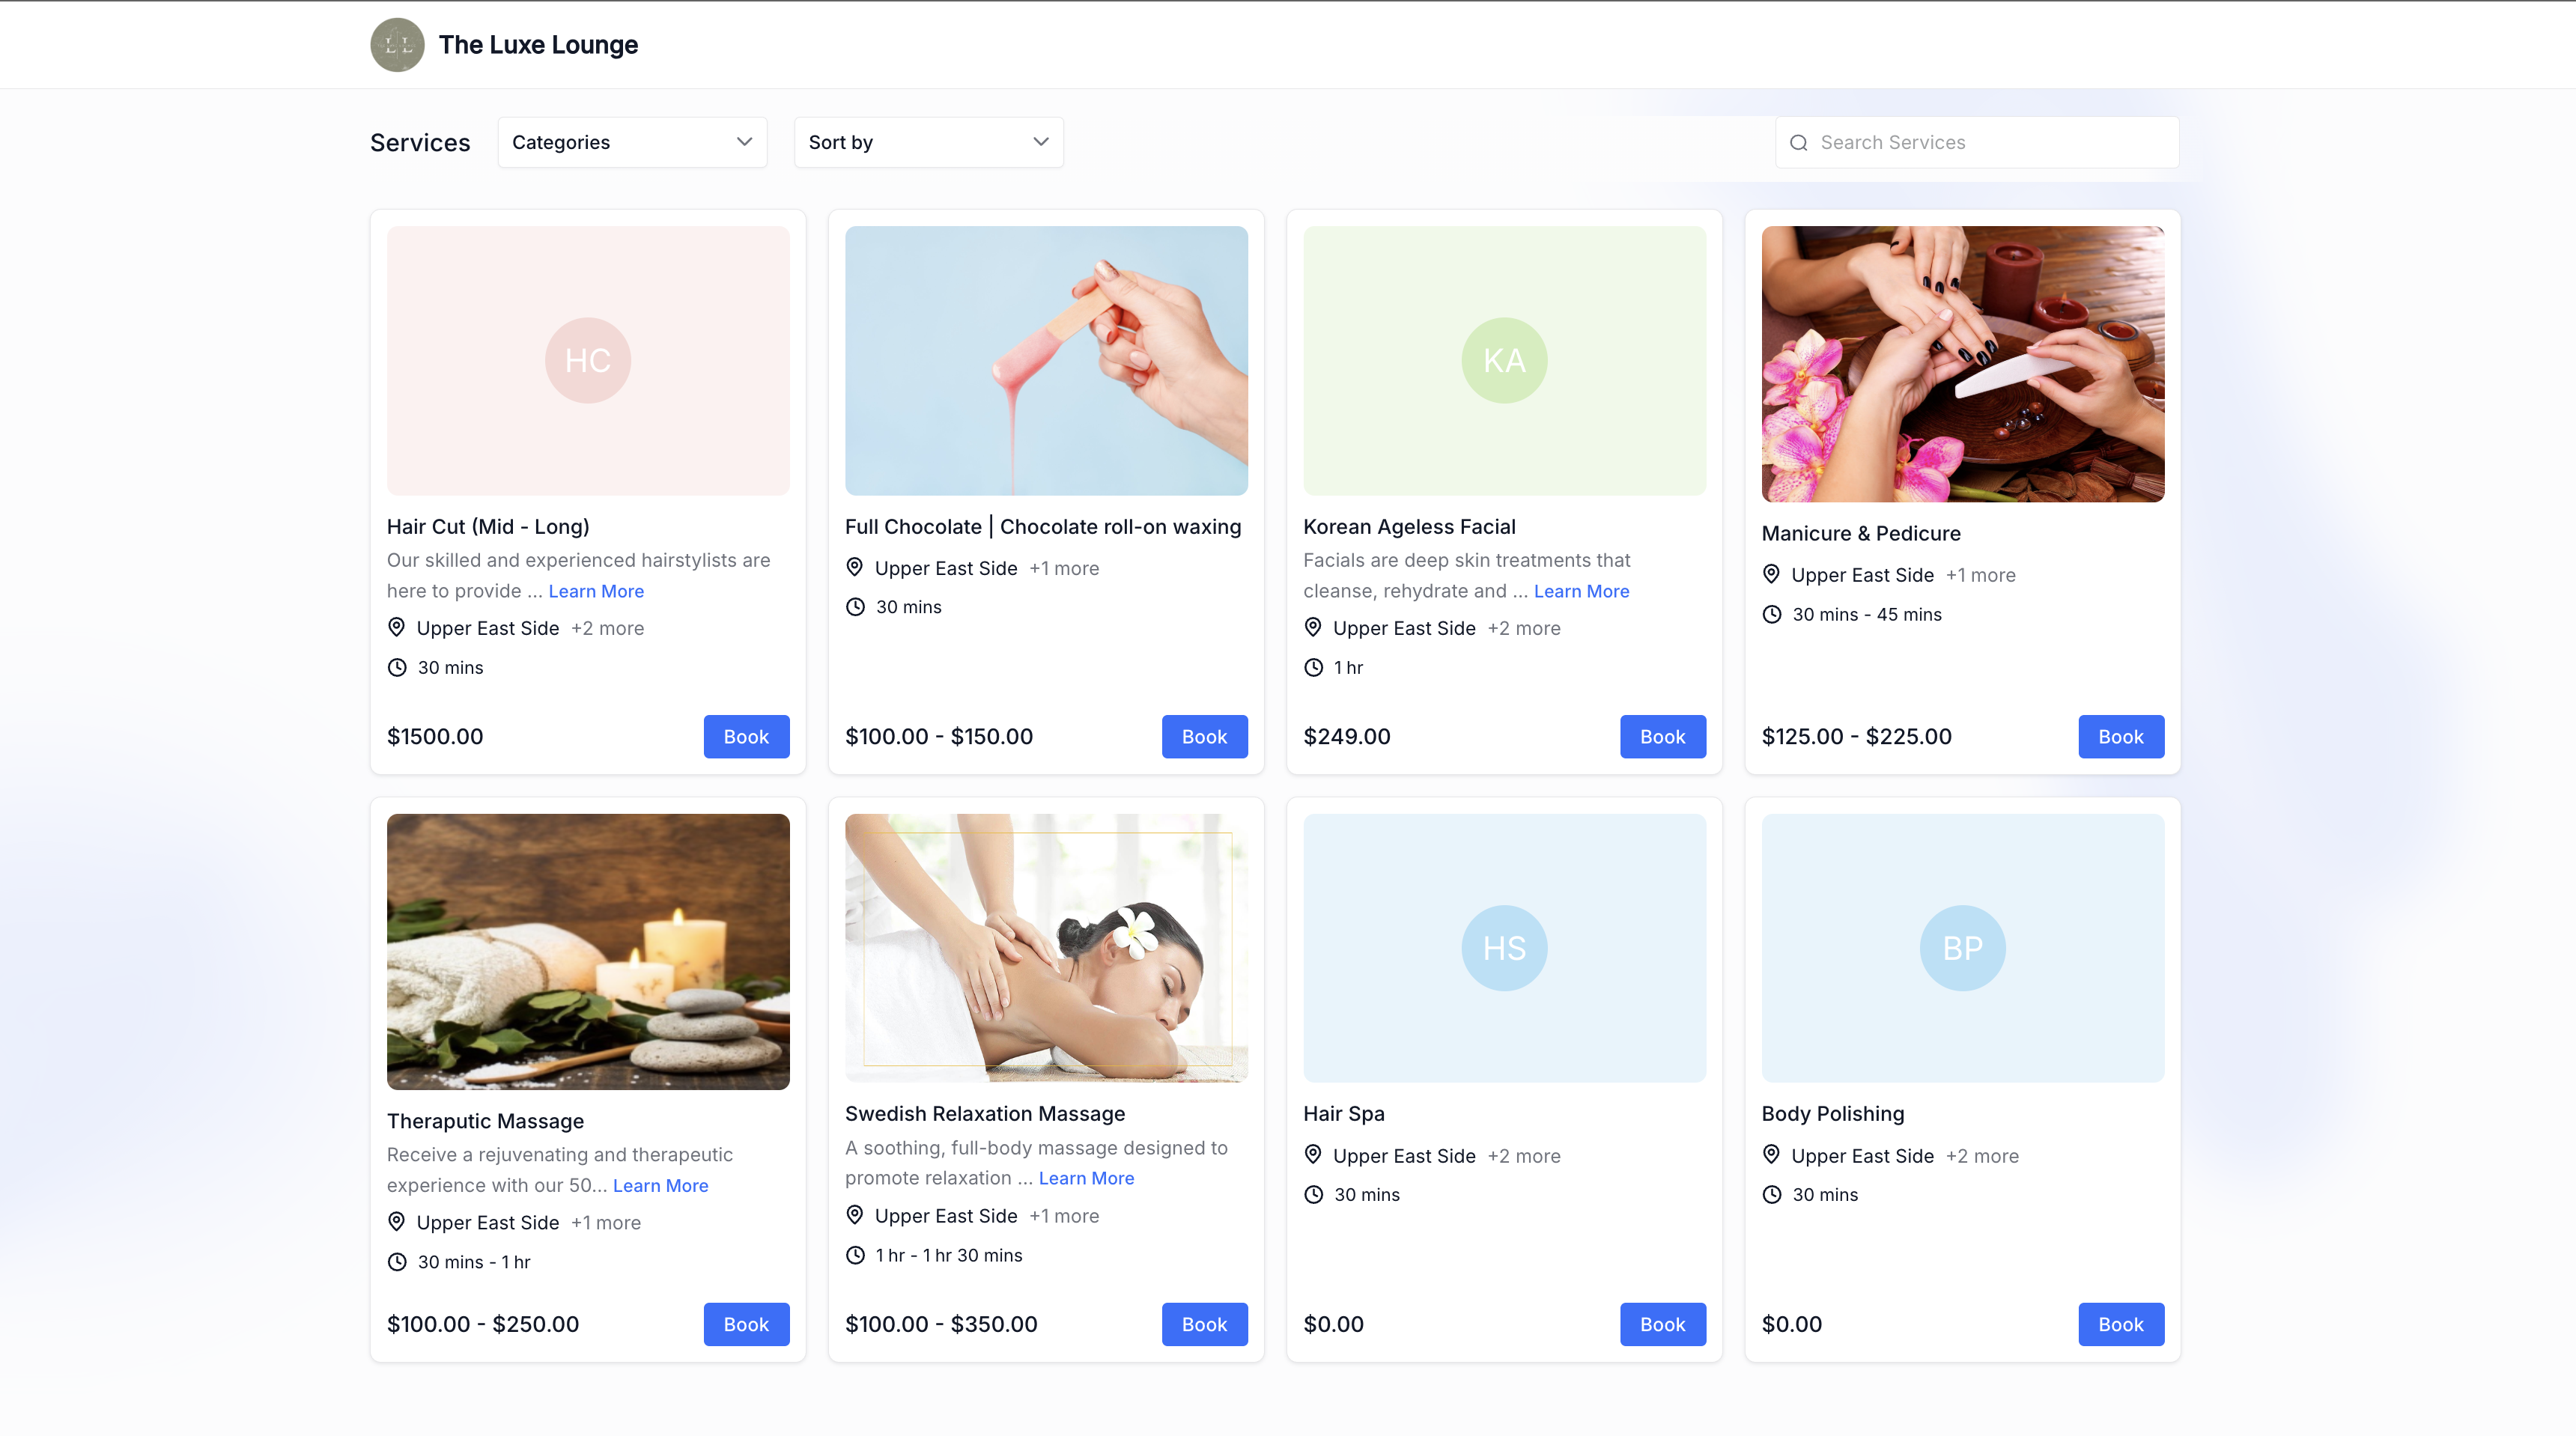Click the KA avatar on Korean Facial card
The height and width of the screenshot is (1436, 2576).
click(1503, 360)
